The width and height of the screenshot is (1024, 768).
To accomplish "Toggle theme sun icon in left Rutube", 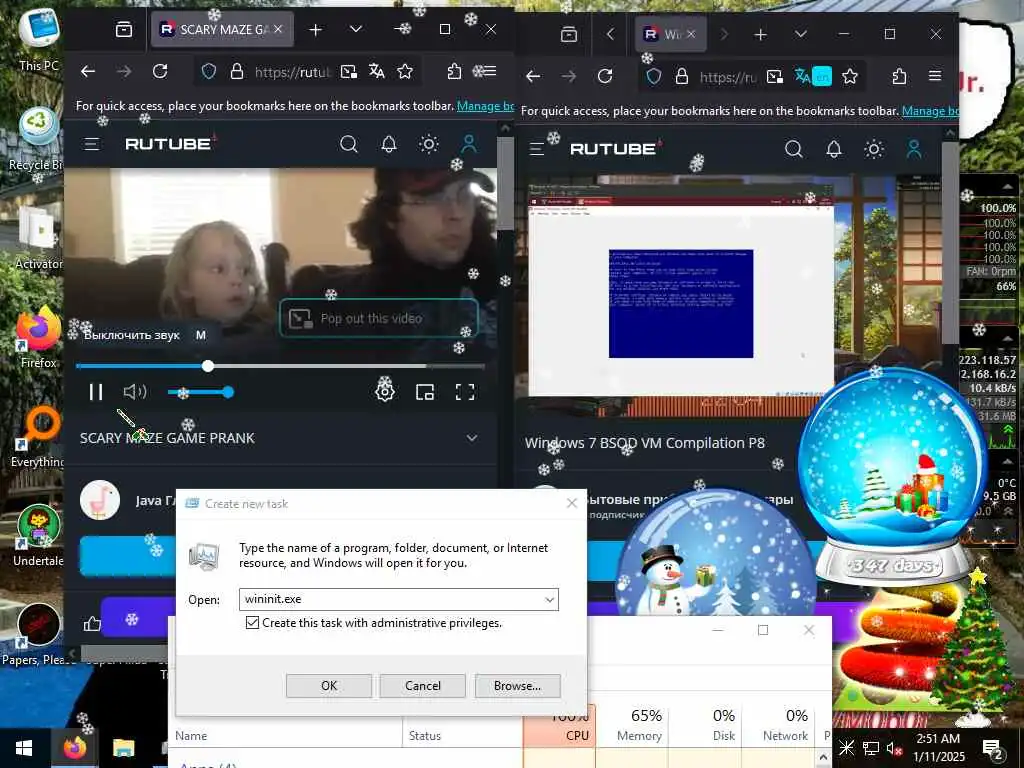I will [x=429, y=144].
